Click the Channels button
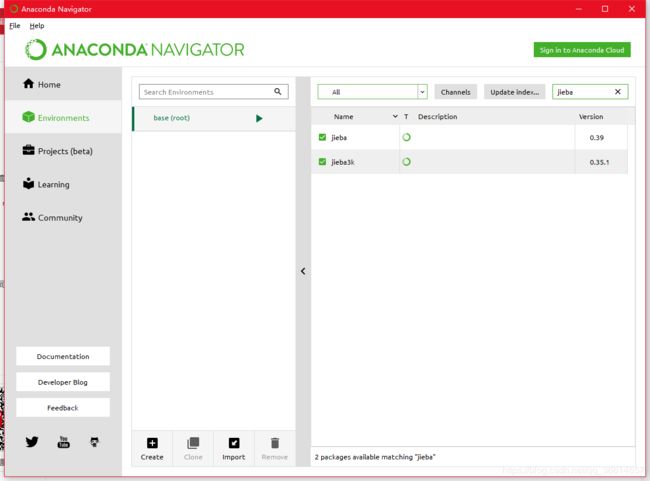Screen dimensions: 650x481 pyautogui.click(x=456, y=92)
